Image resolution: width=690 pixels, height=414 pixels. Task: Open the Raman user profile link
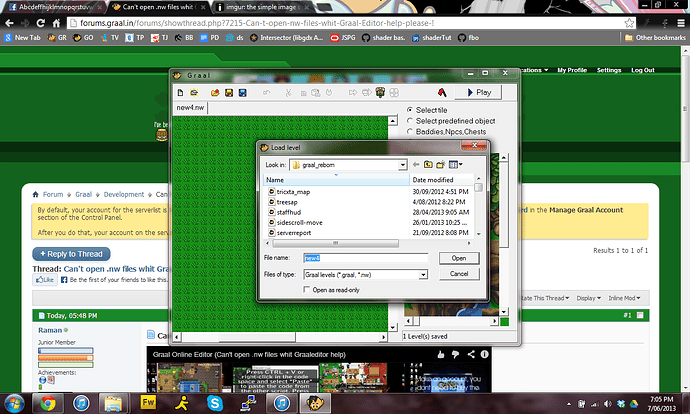click(x=50, y=330)
